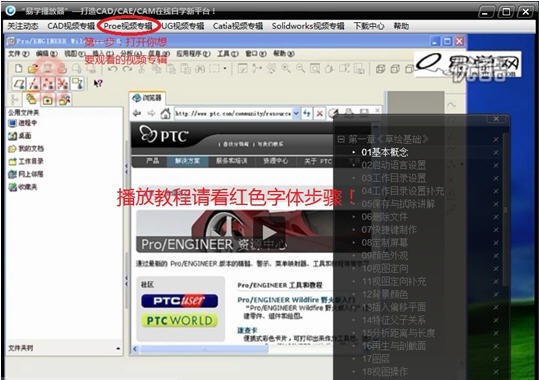
Task: Click the 资源中心 tab on PTC page
Action: [276, 161]
